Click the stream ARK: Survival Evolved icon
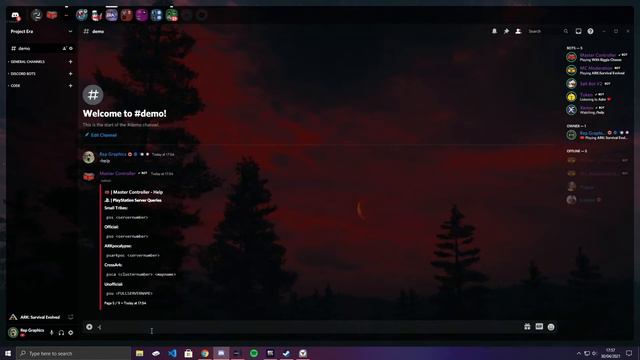The height and width of the screenshot is (360, 640). (71, 317)
